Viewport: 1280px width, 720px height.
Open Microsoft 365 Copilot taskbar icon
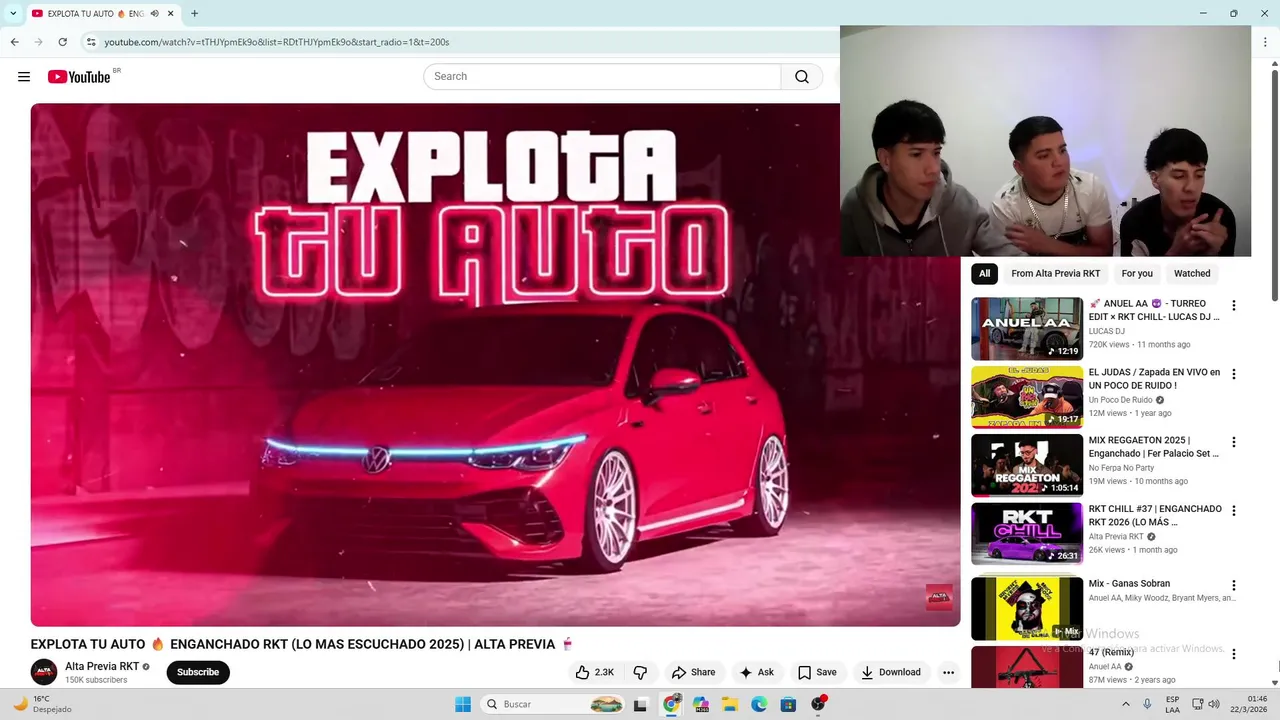[x=700, y=704]
